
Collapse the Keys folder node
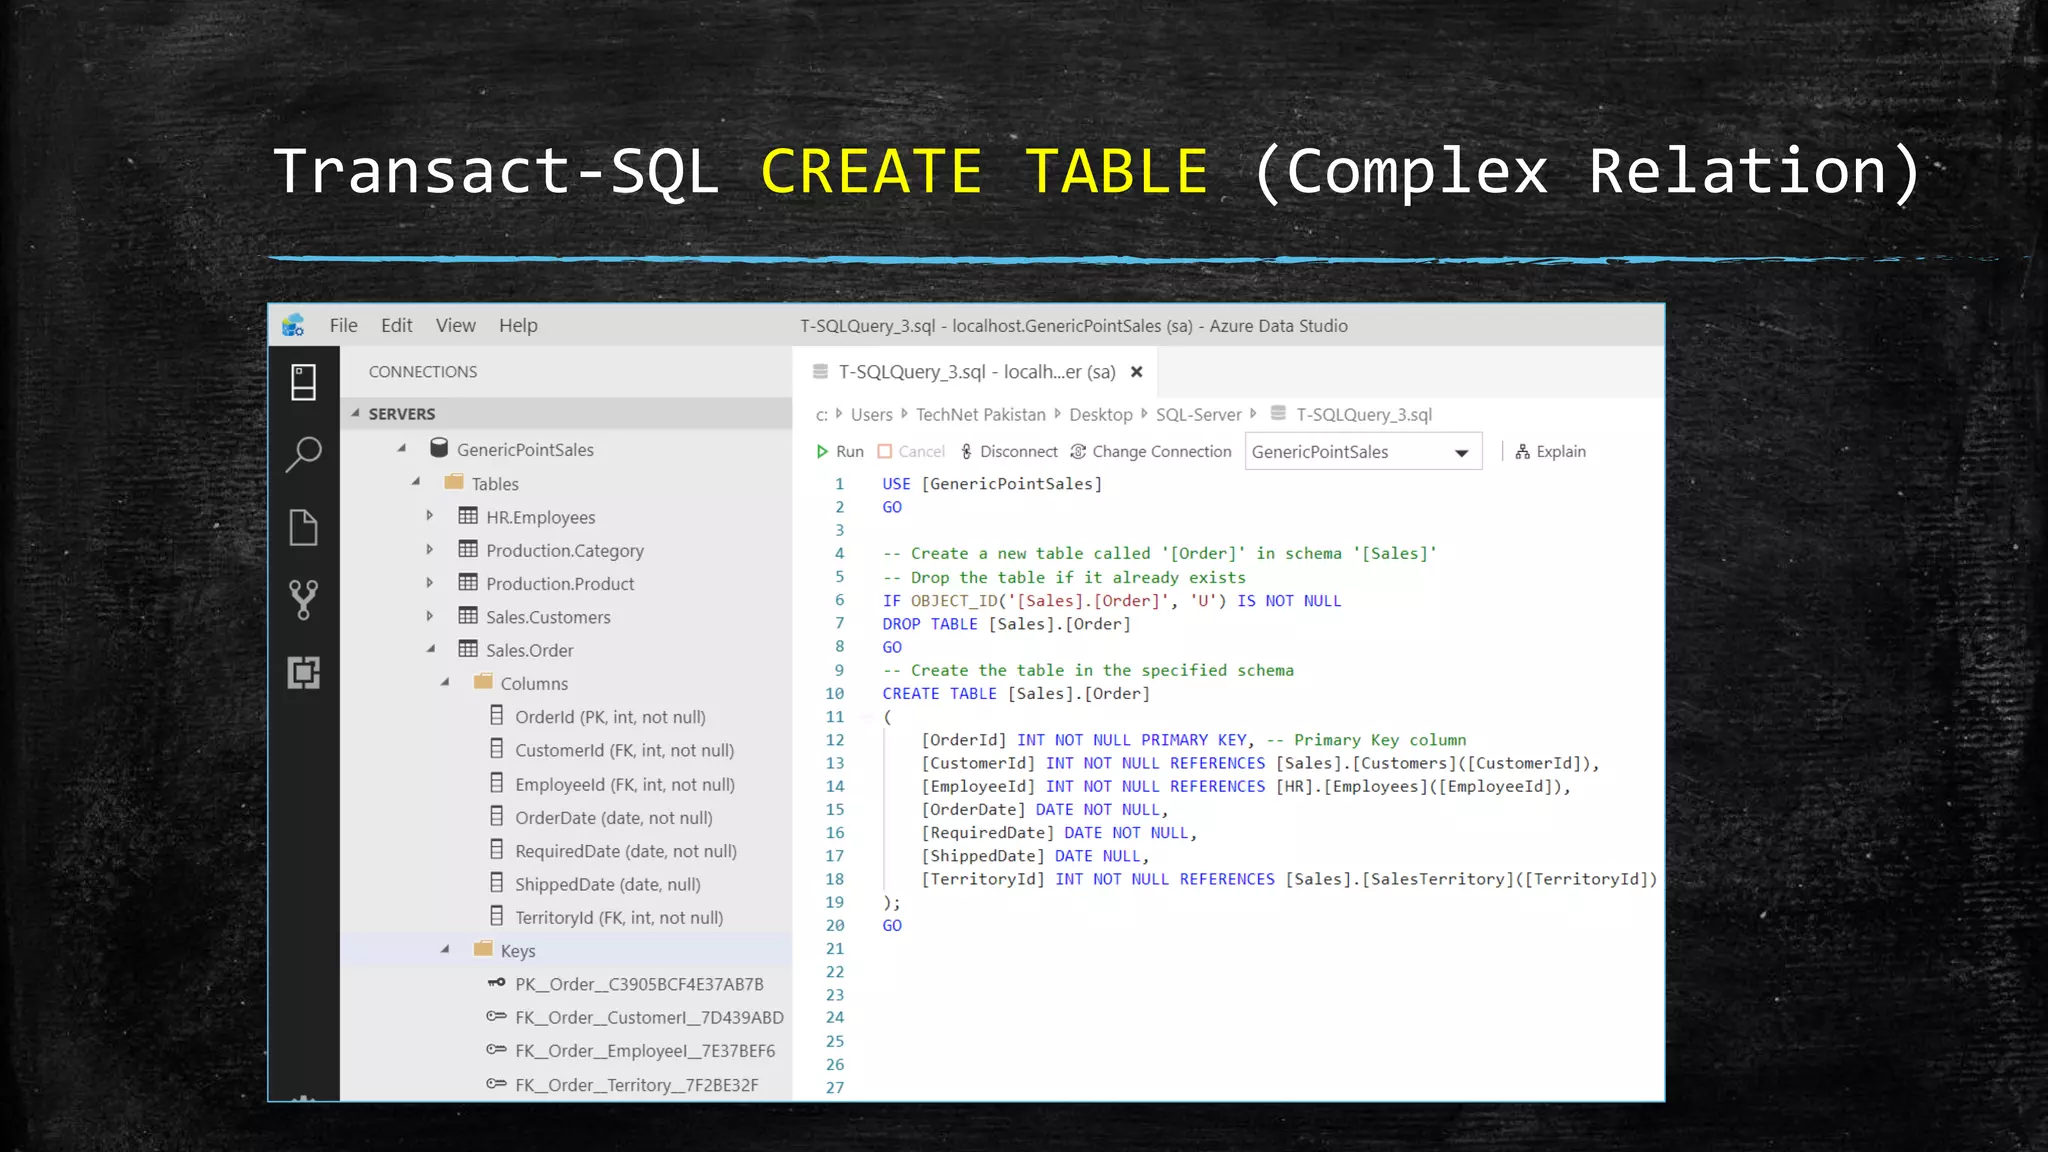click(x=446, y=950)
